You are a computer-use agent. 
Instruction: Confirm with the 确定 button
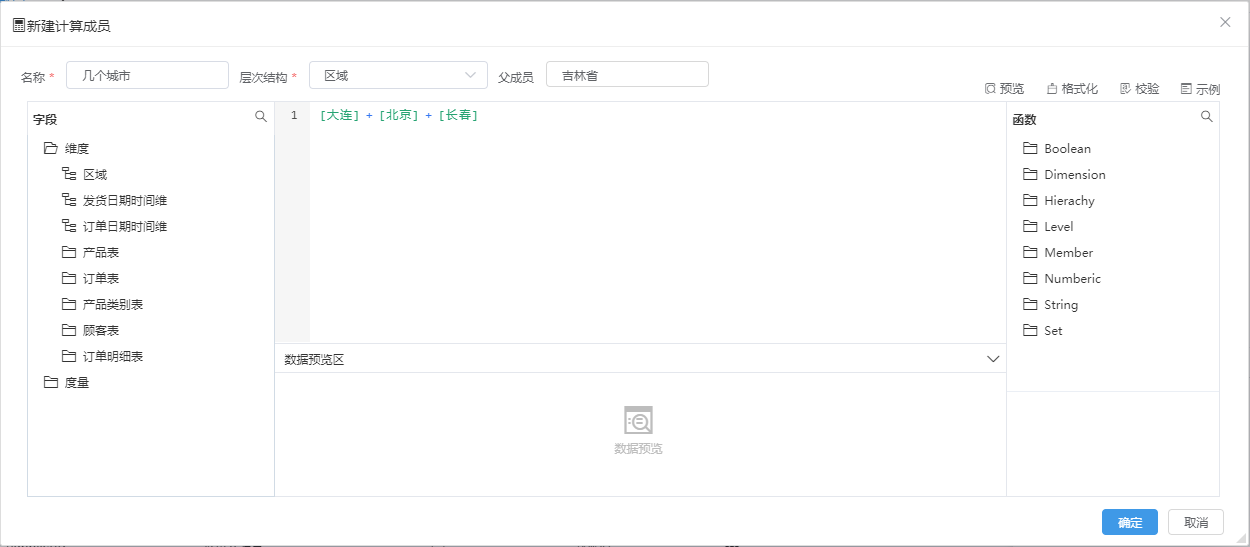coord(1130,522)
